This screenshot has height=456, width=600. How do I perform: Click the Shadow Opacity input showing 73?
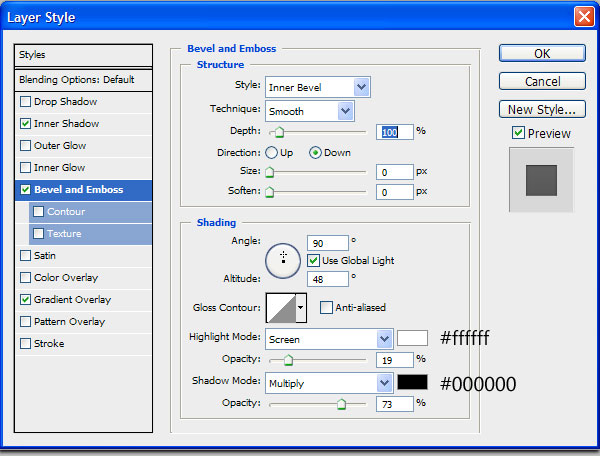pos(395,404)
